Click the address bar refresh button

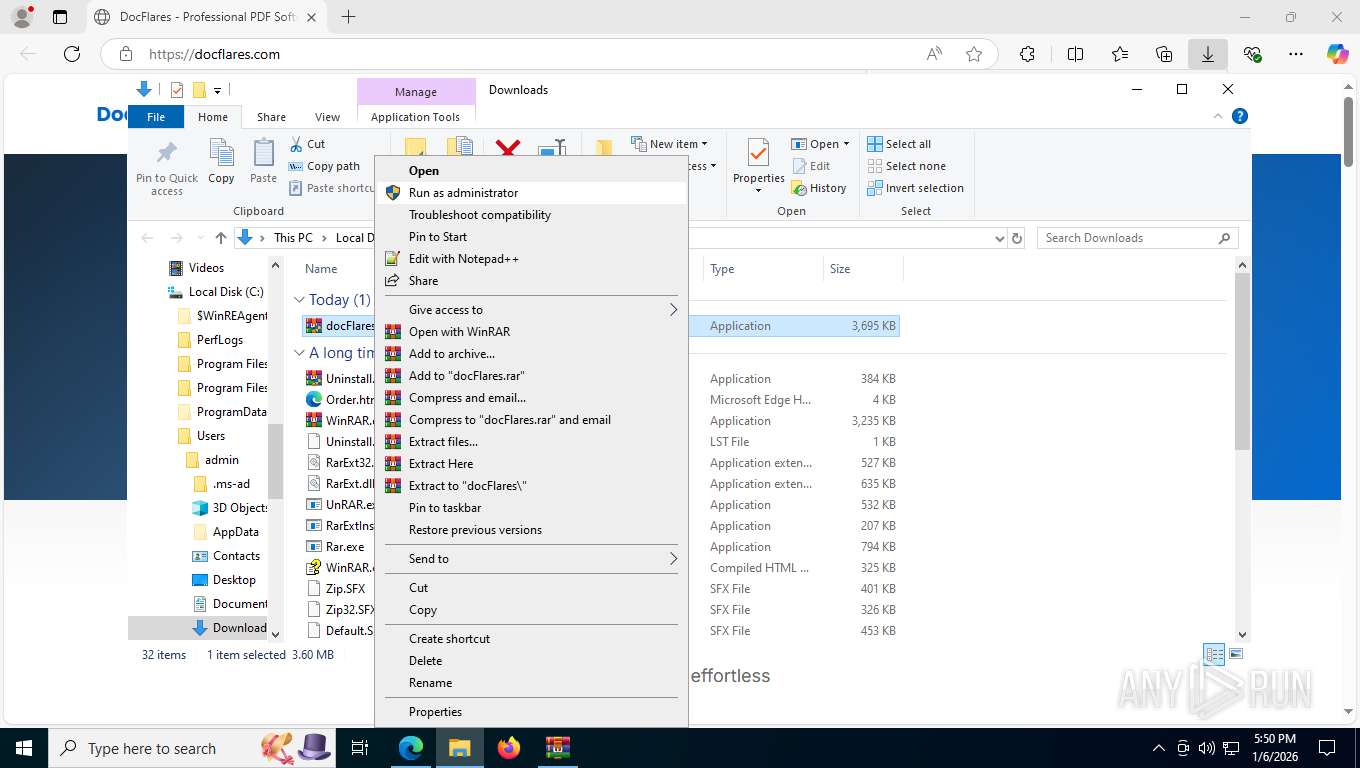(x=1017, y=238)
